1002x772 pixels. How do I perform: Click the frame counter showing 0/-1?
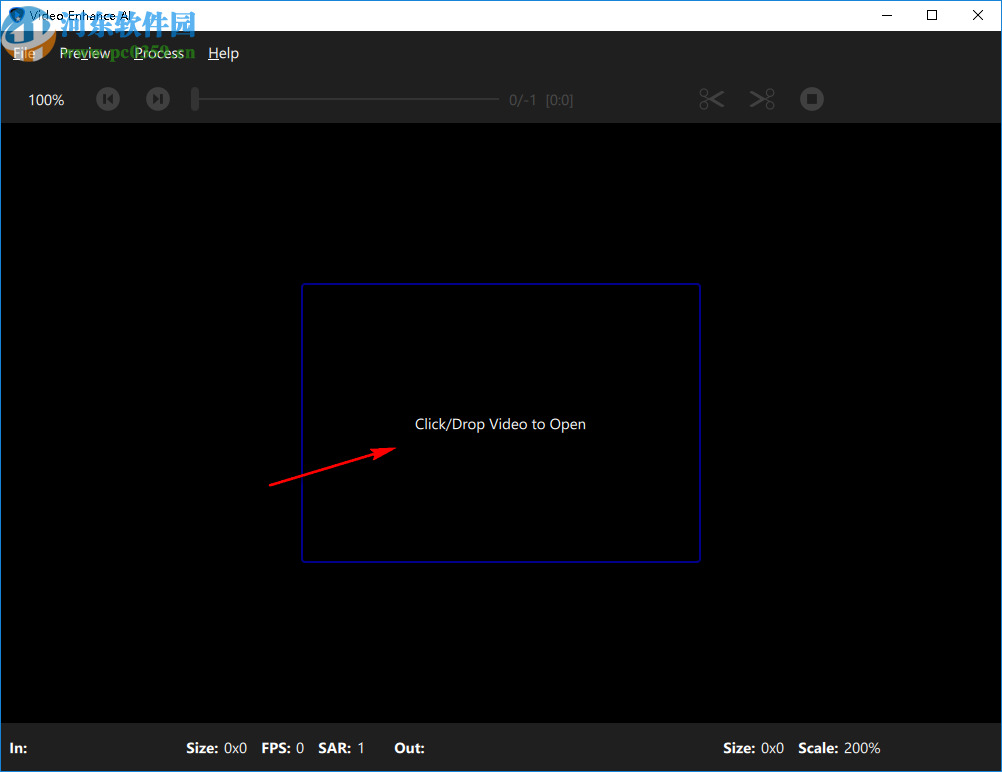coord(522,99)
